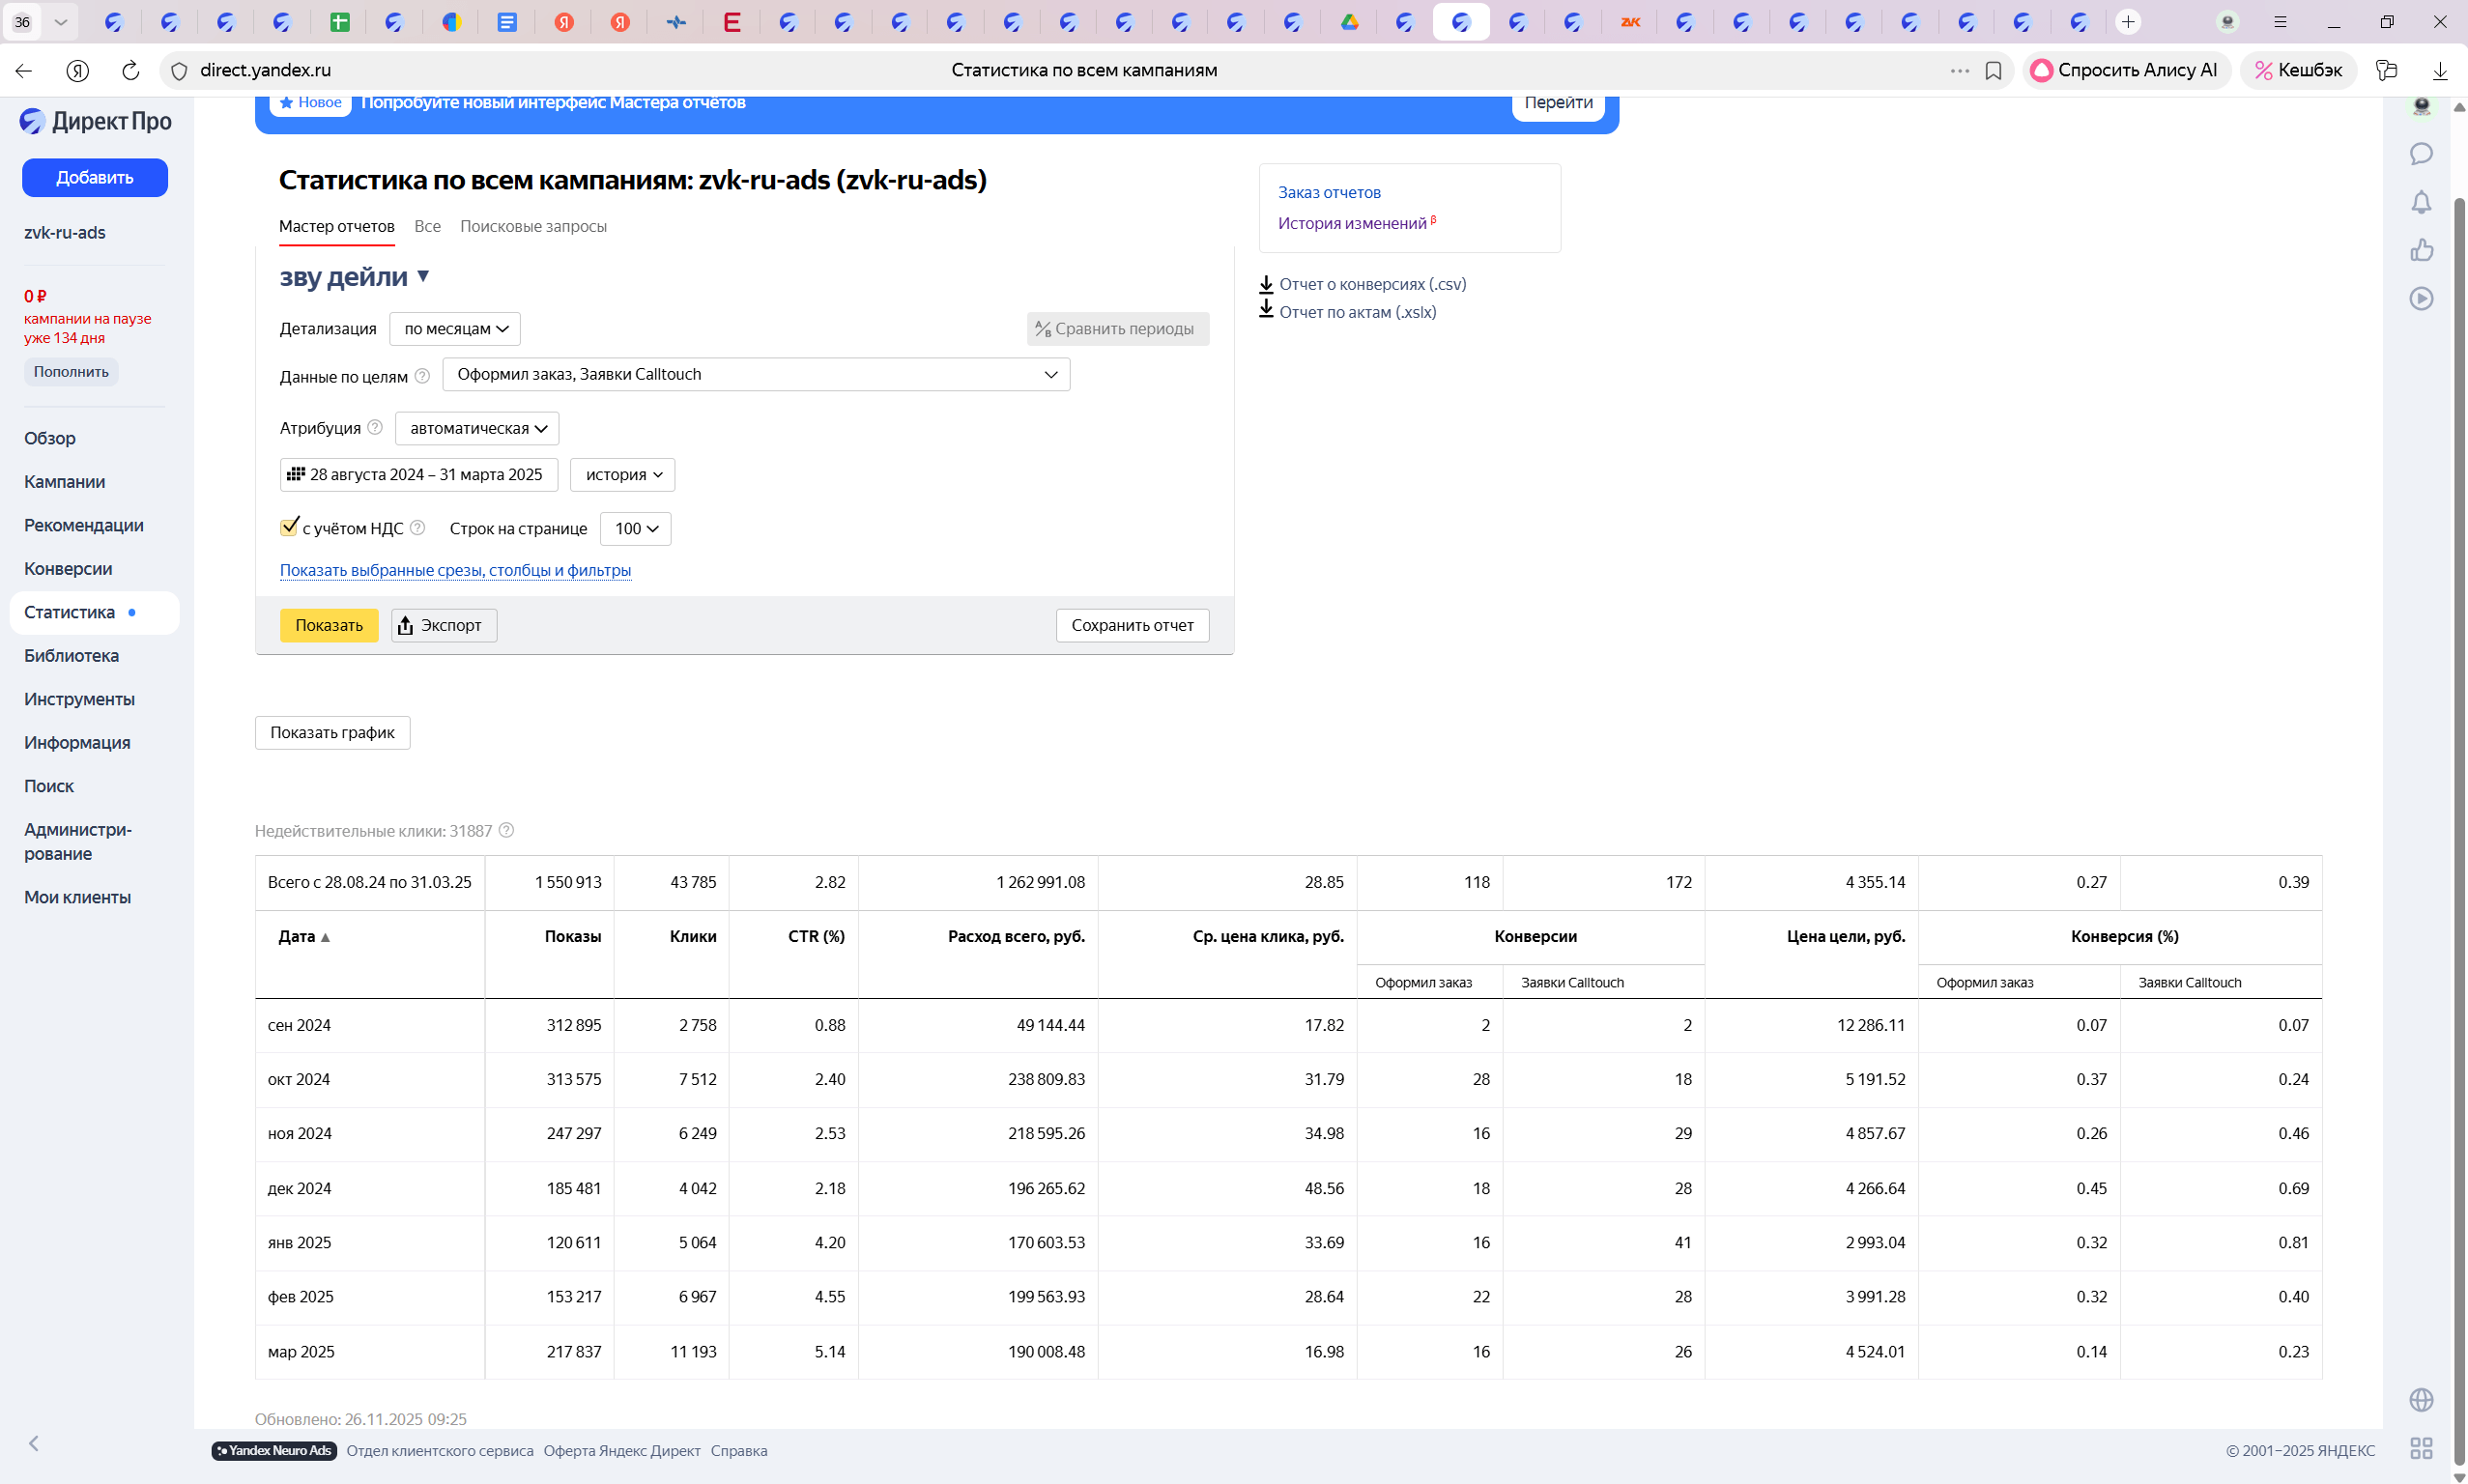Expand the Атрибуция 'автоматическая' dropdown
The width and height of the screenshot is (2468, 1484).
(x=477, y=428)
